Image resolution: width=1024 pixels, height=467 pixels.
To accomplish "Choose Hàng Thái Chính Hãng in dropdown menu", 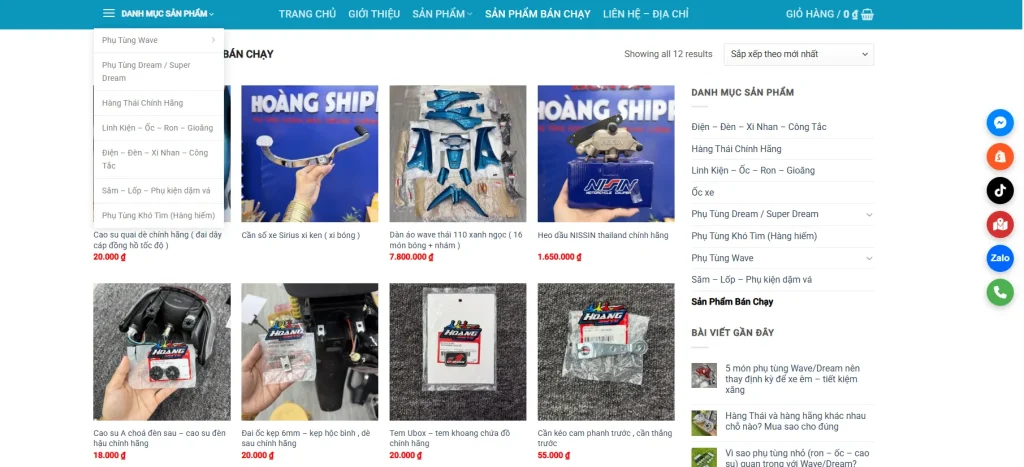I will point(142,103).
